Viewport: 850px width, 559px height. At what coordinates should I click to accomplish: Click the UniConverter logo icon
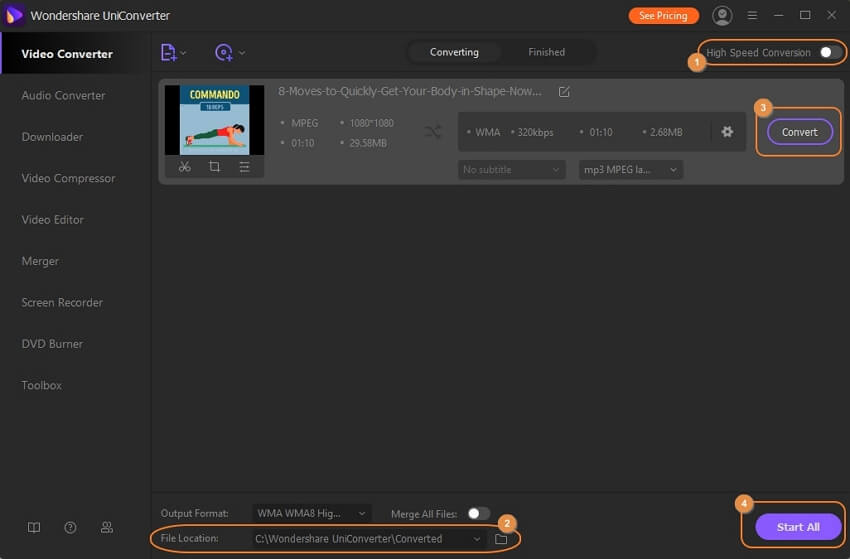(x=14, y=15)
